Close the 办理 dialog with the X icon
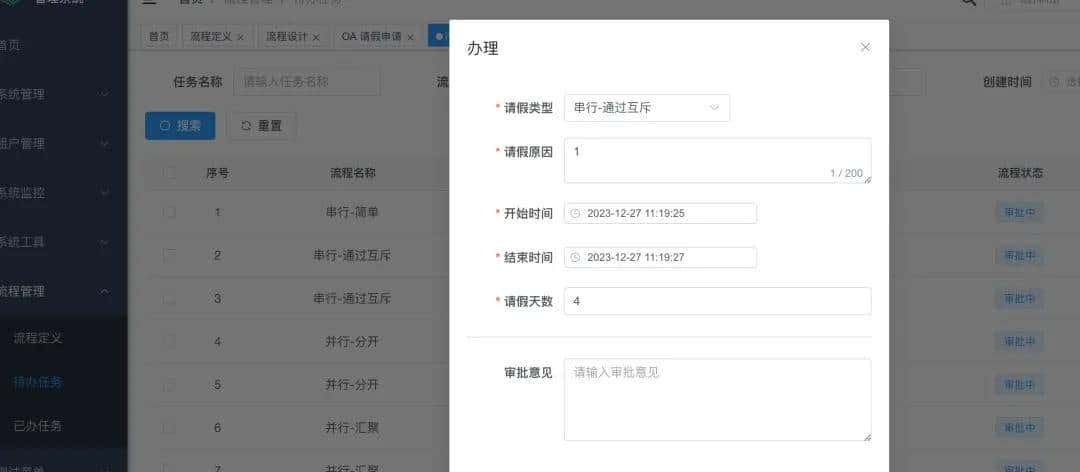The image size is (1080, 472). point(865,48)
